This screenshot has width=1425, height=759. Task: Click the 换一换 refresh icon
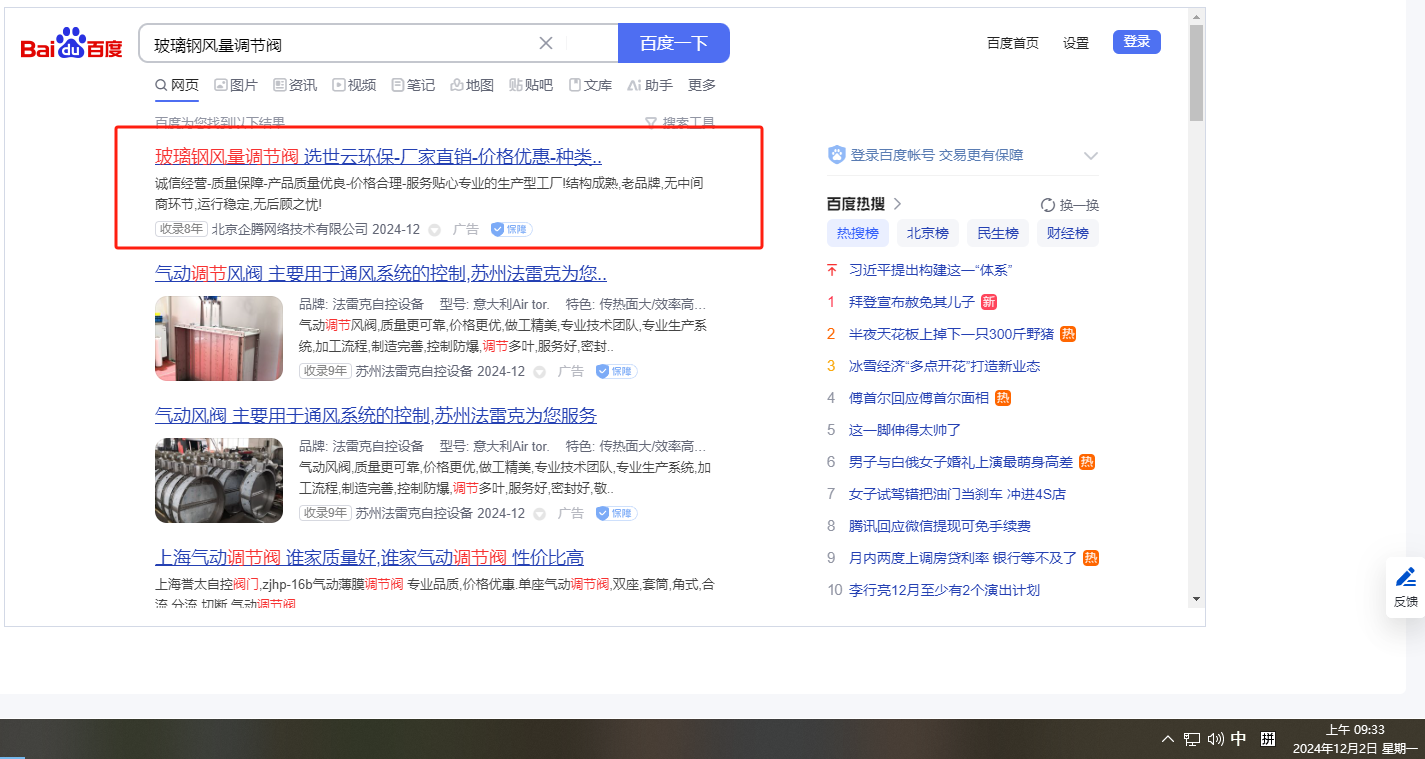(1048, 205)
